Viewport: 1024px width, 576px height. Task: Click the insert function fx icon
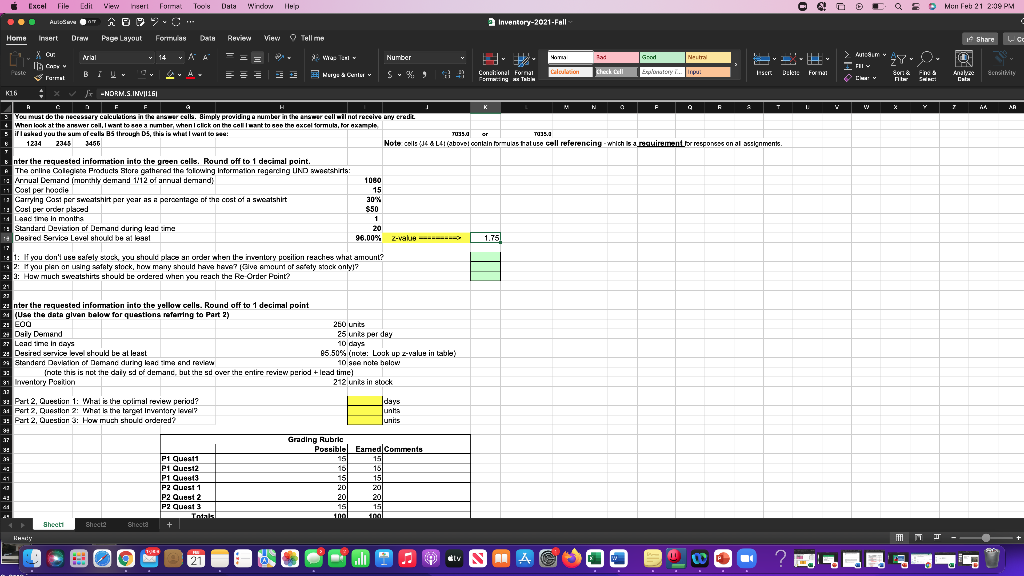click(89, 93)
